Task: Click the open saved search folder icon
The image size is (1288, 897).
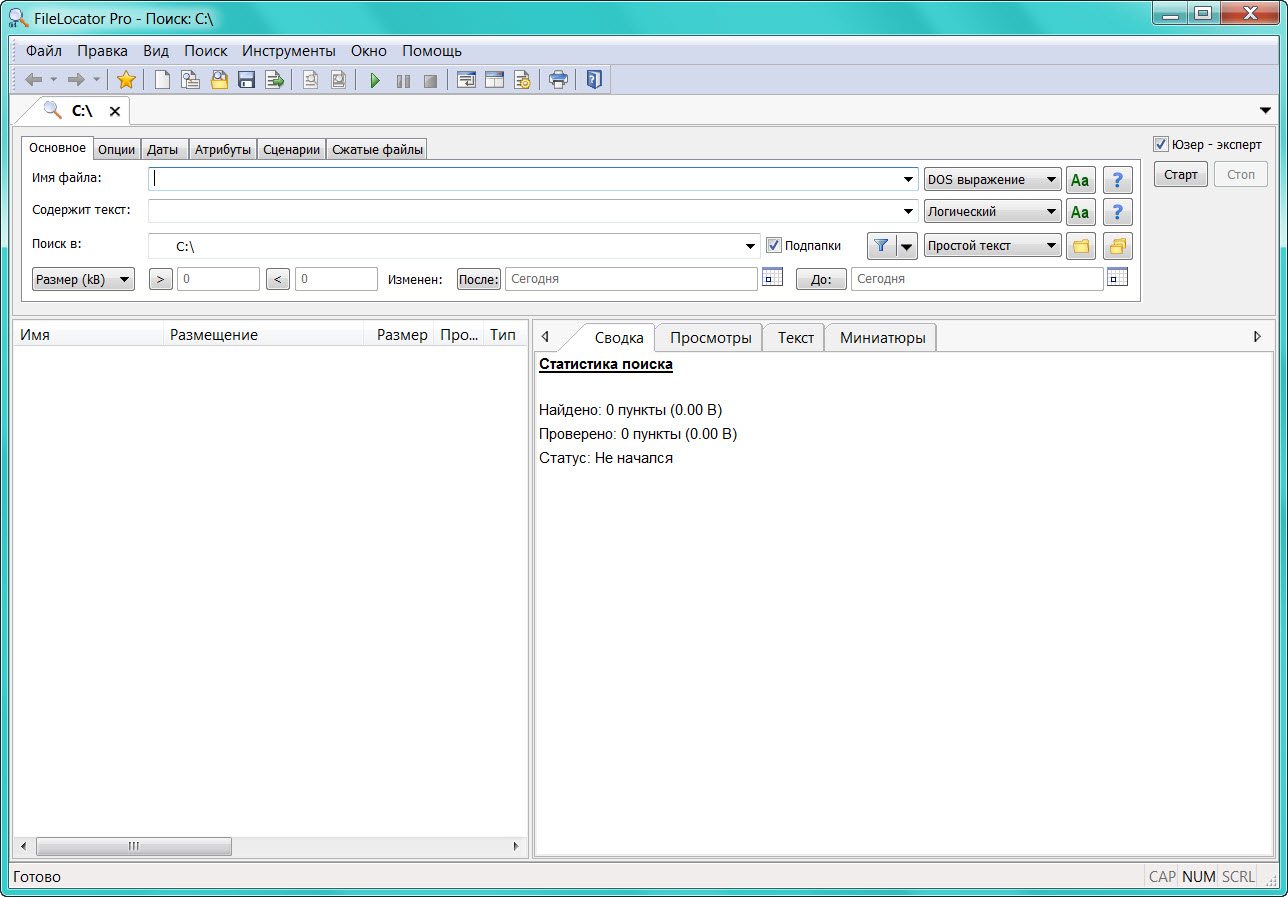Action: coord(219,80)
